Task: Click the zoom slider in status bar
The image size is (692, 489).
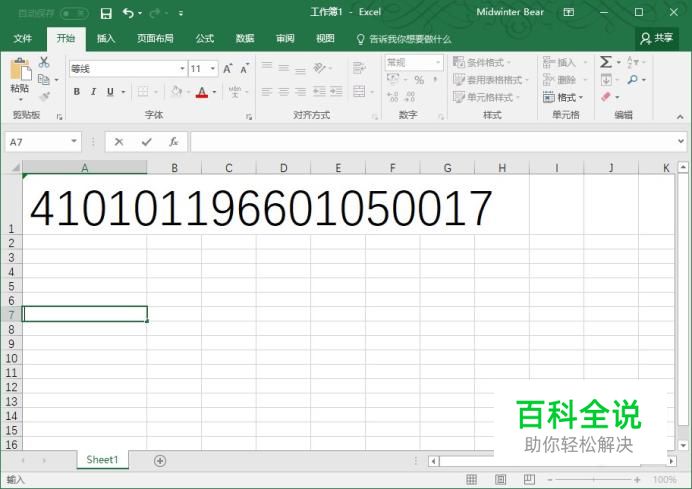Action: click(x=593, y=479)
